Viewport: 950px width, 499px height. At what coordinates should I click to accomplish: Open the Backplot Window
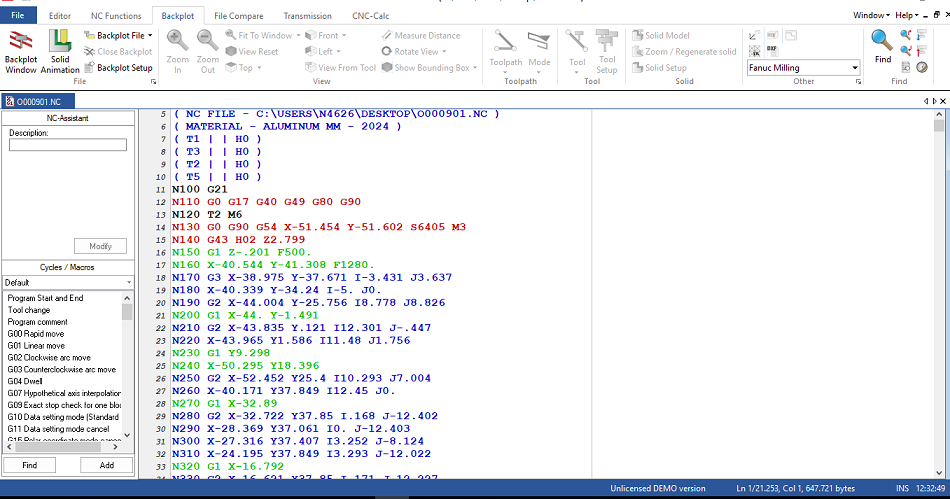coord(21,52)
